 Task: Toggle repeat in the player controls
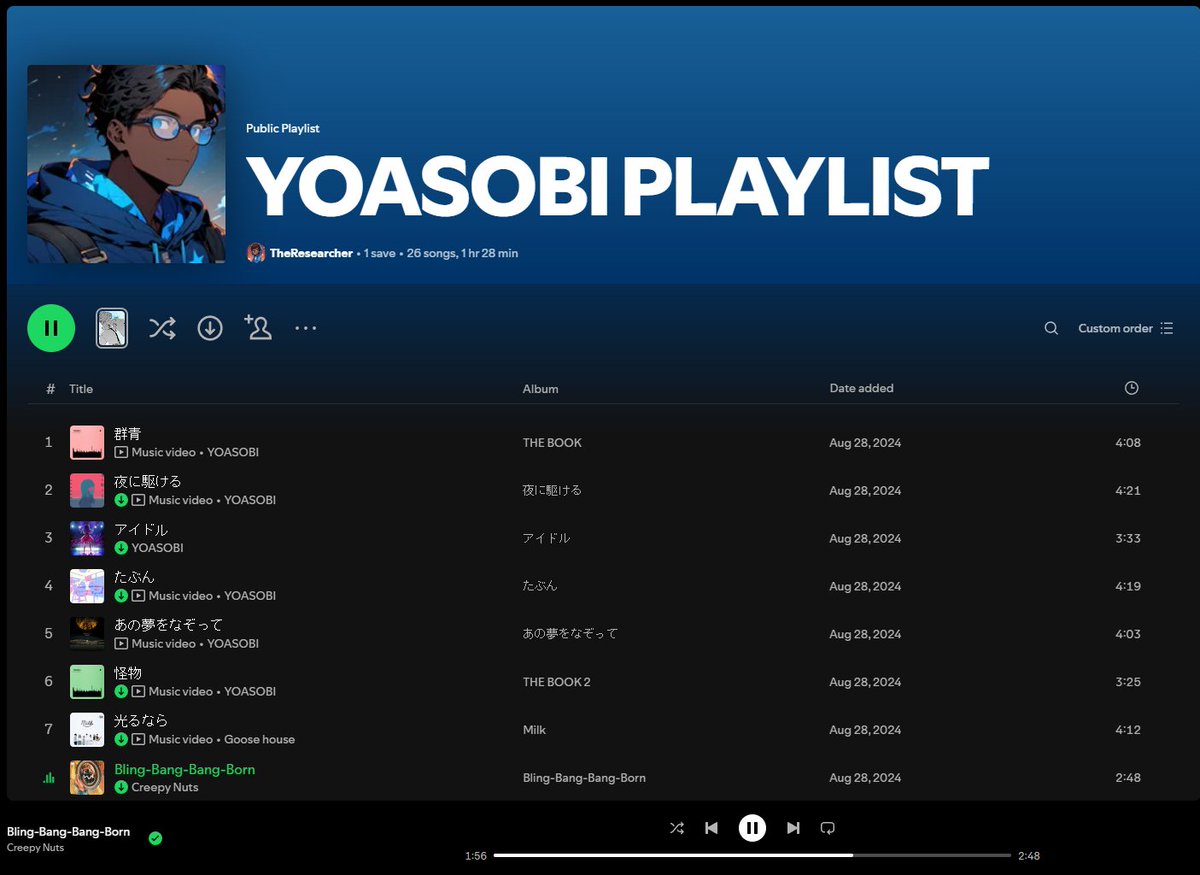[x=827, y=828]
